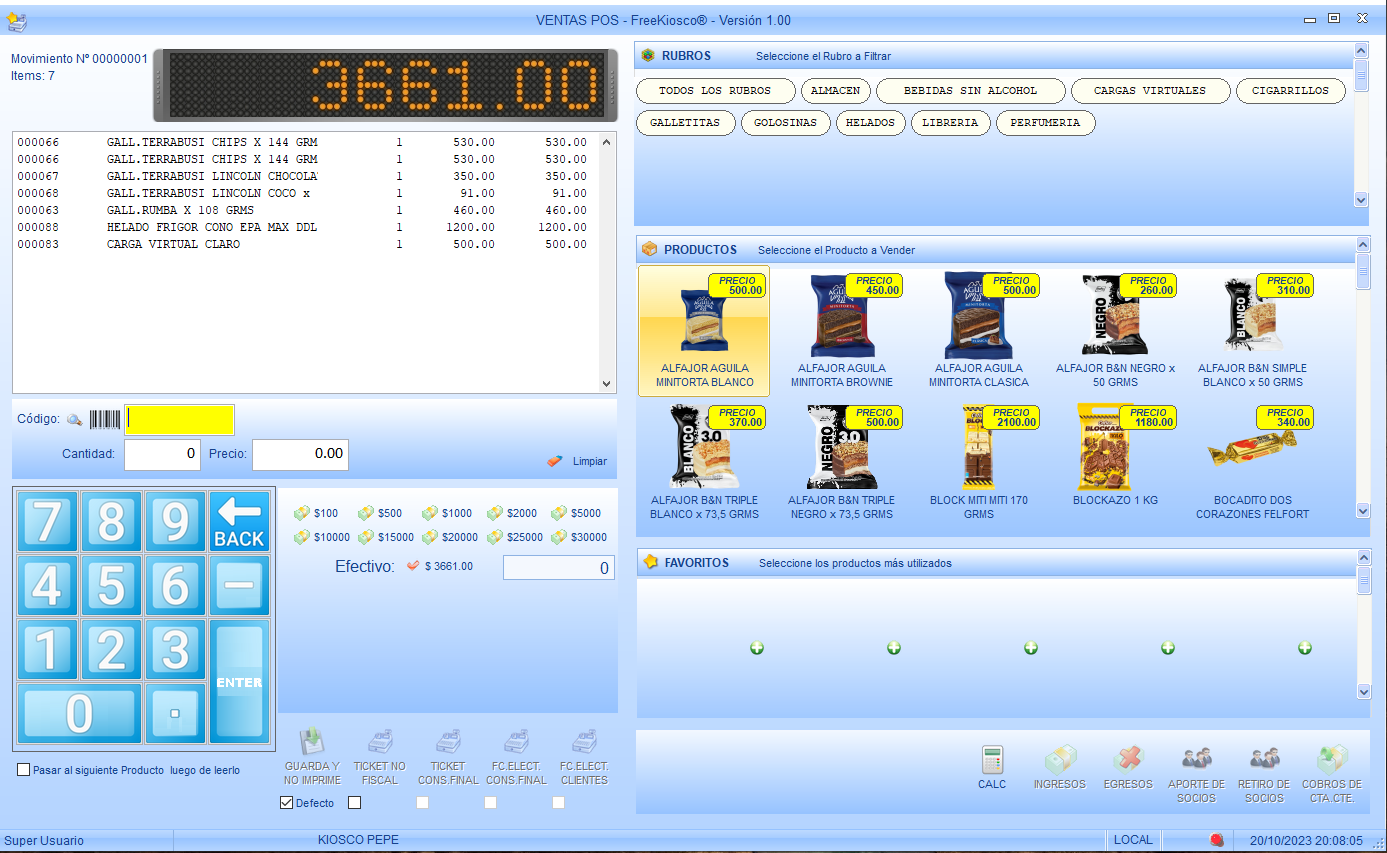Open Aporte de Socios
Image resolution: width=1387 pixels, height=853 pixels.
[1196, 775]
